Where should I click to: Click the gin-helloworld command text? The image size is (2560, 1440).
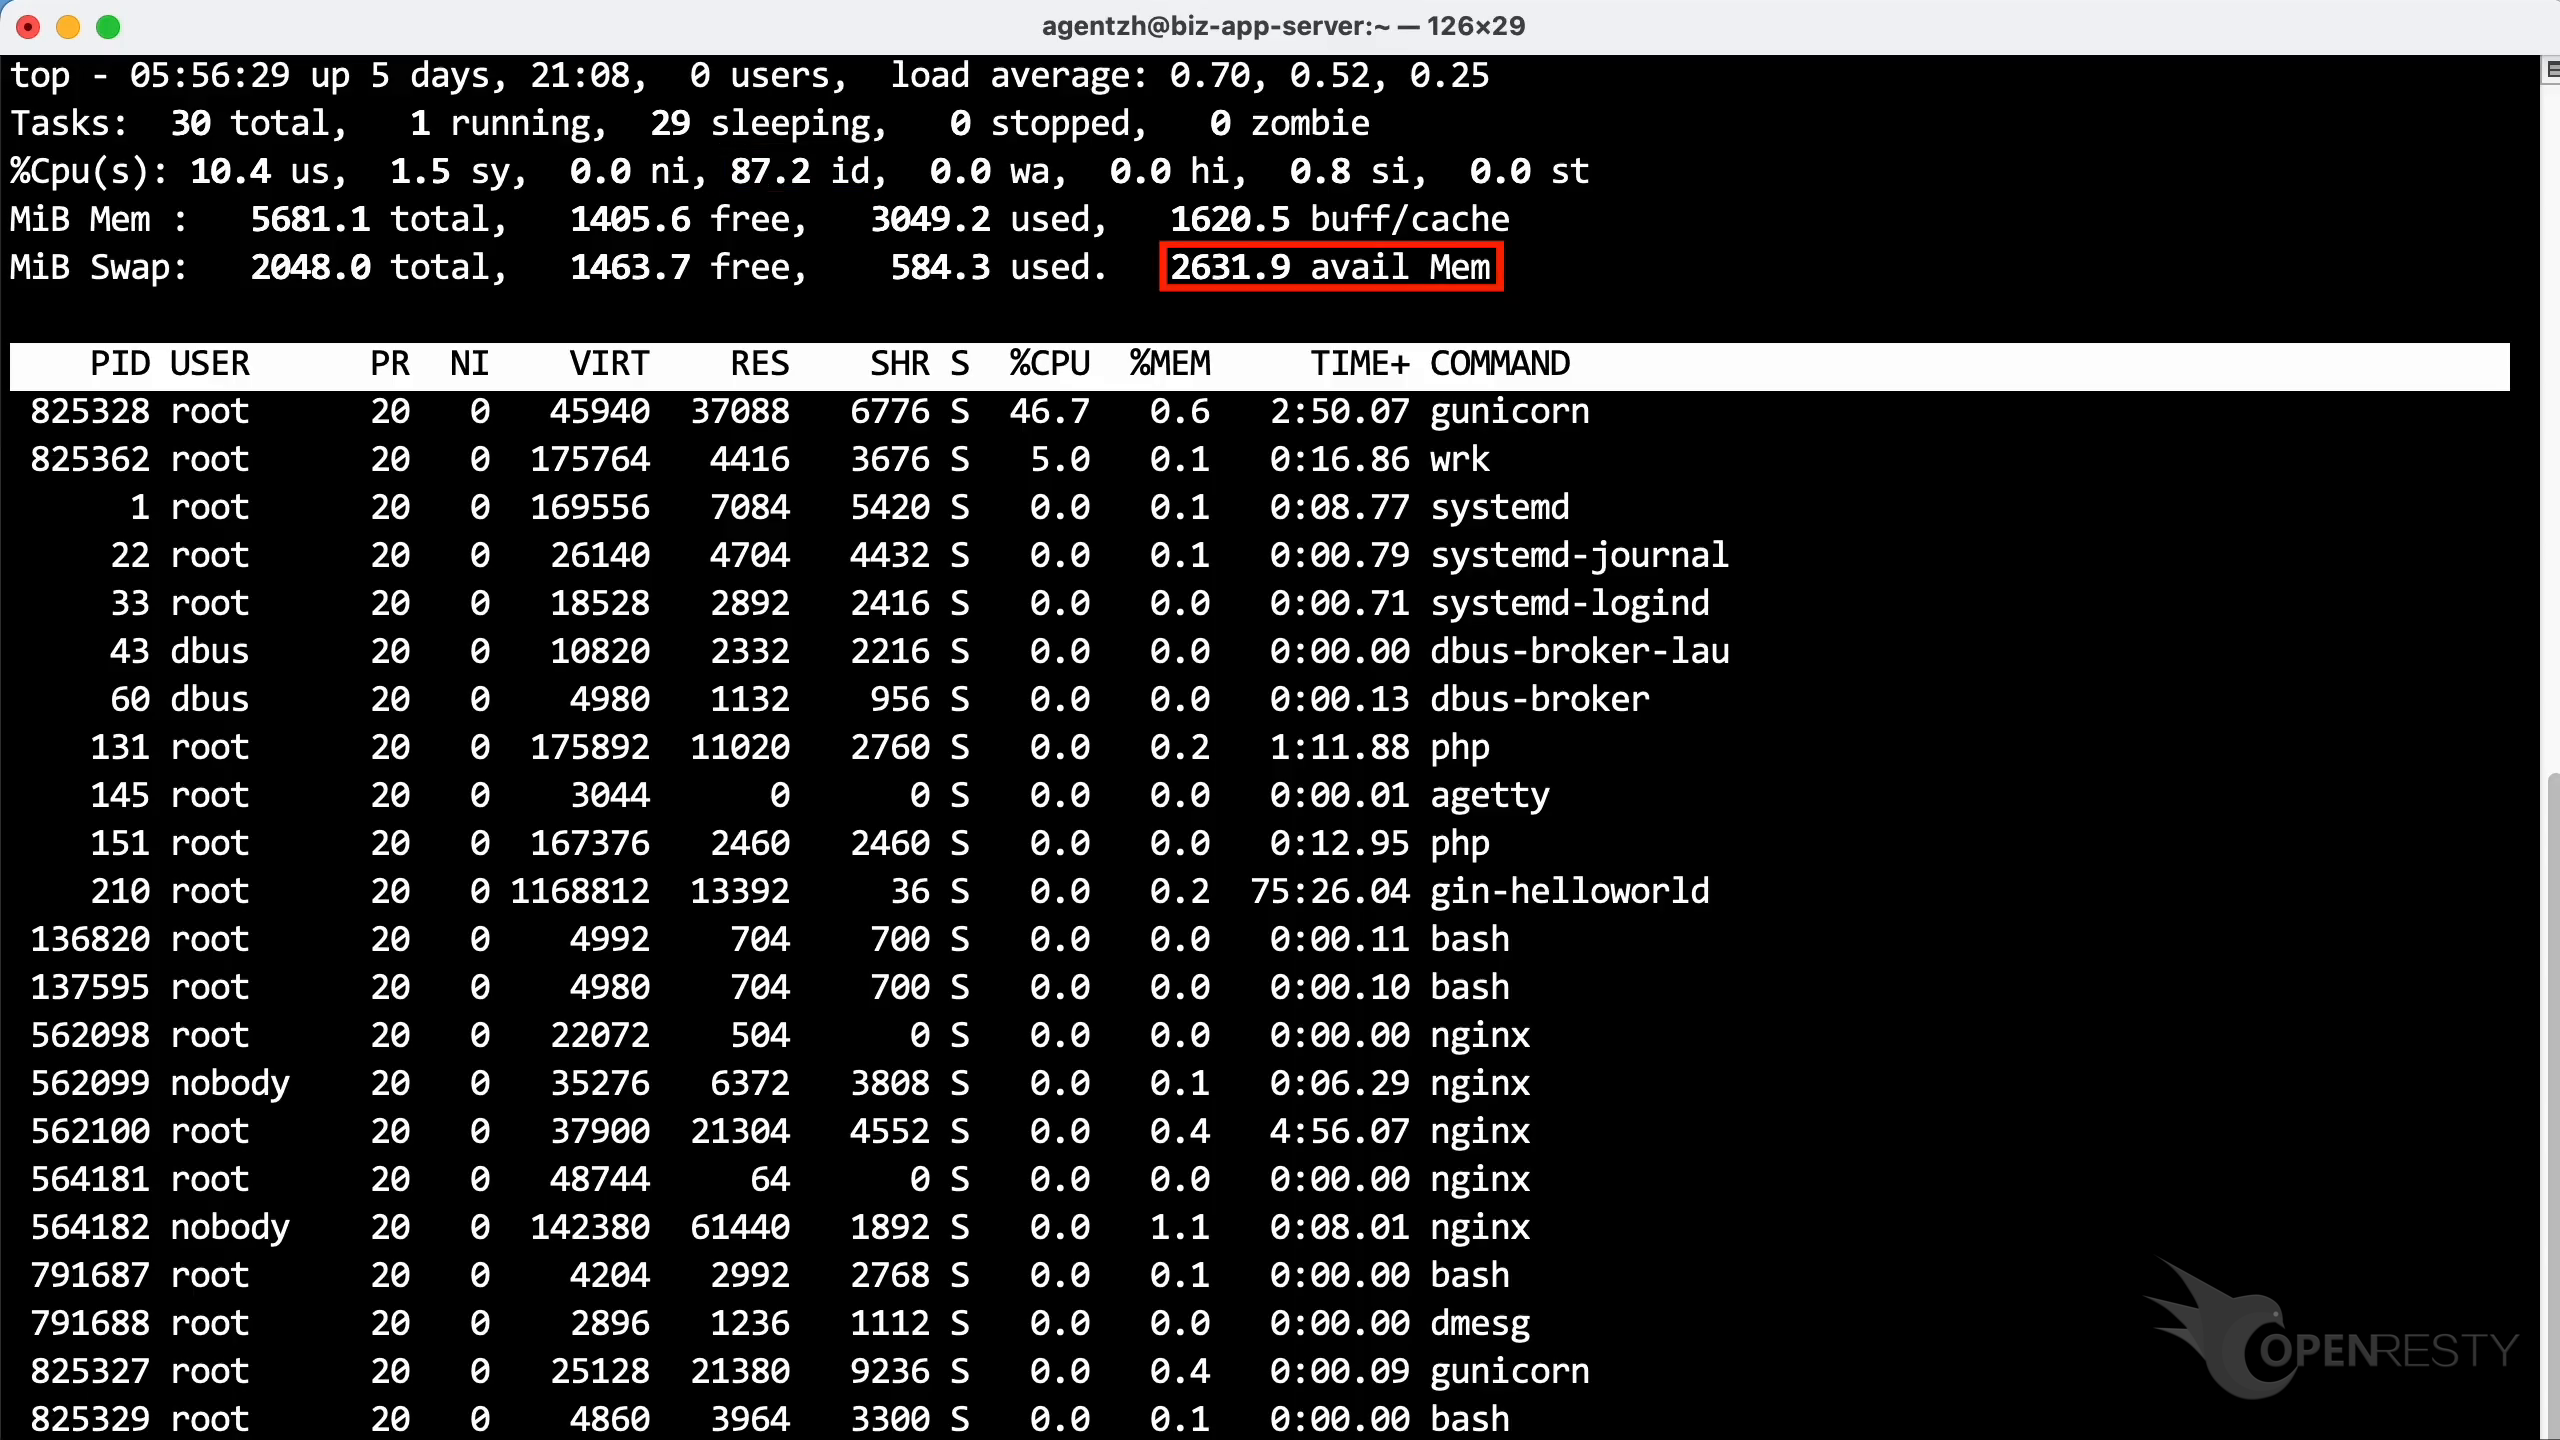pyautogui.click(x=1569, y=892)
